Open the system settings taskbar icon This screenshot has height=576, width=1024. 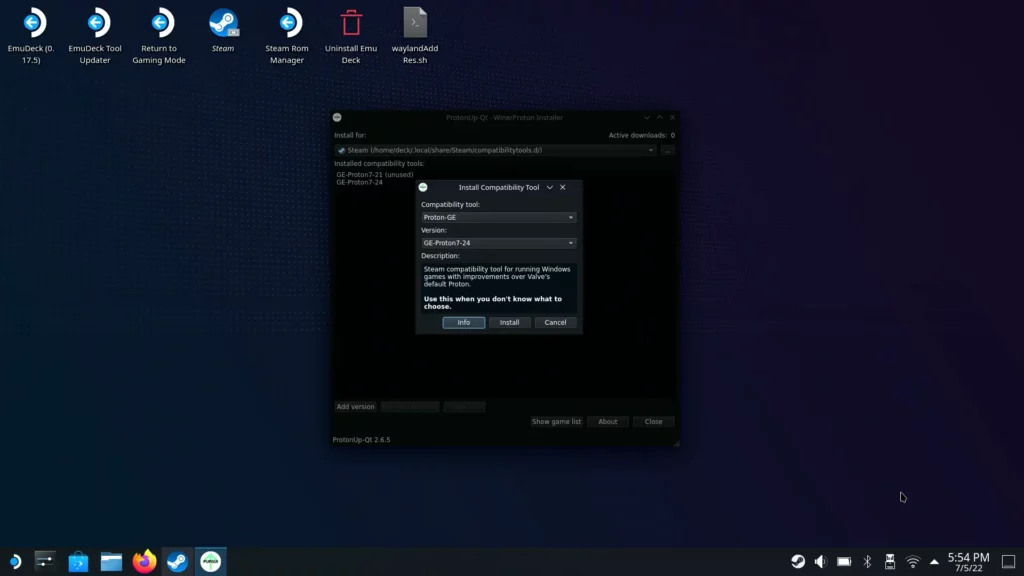coord(45,562)
